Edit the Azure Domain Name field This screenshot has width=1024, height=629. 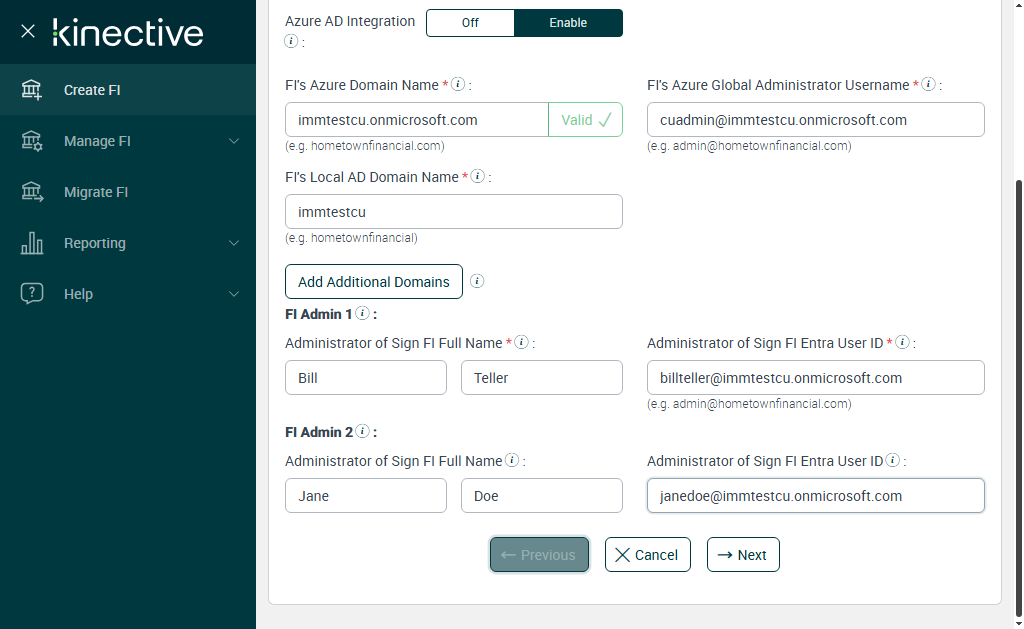coord(417,120)
